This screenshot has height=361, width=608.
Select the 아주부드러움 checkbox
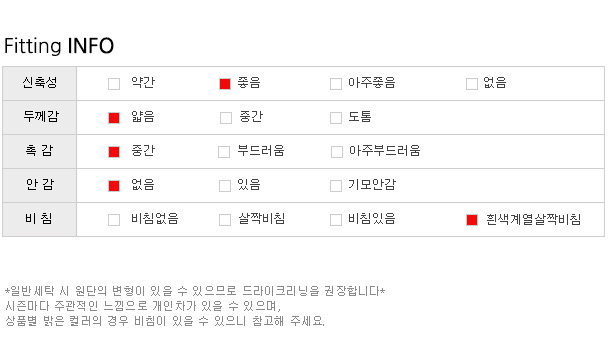tap(337, 152)
